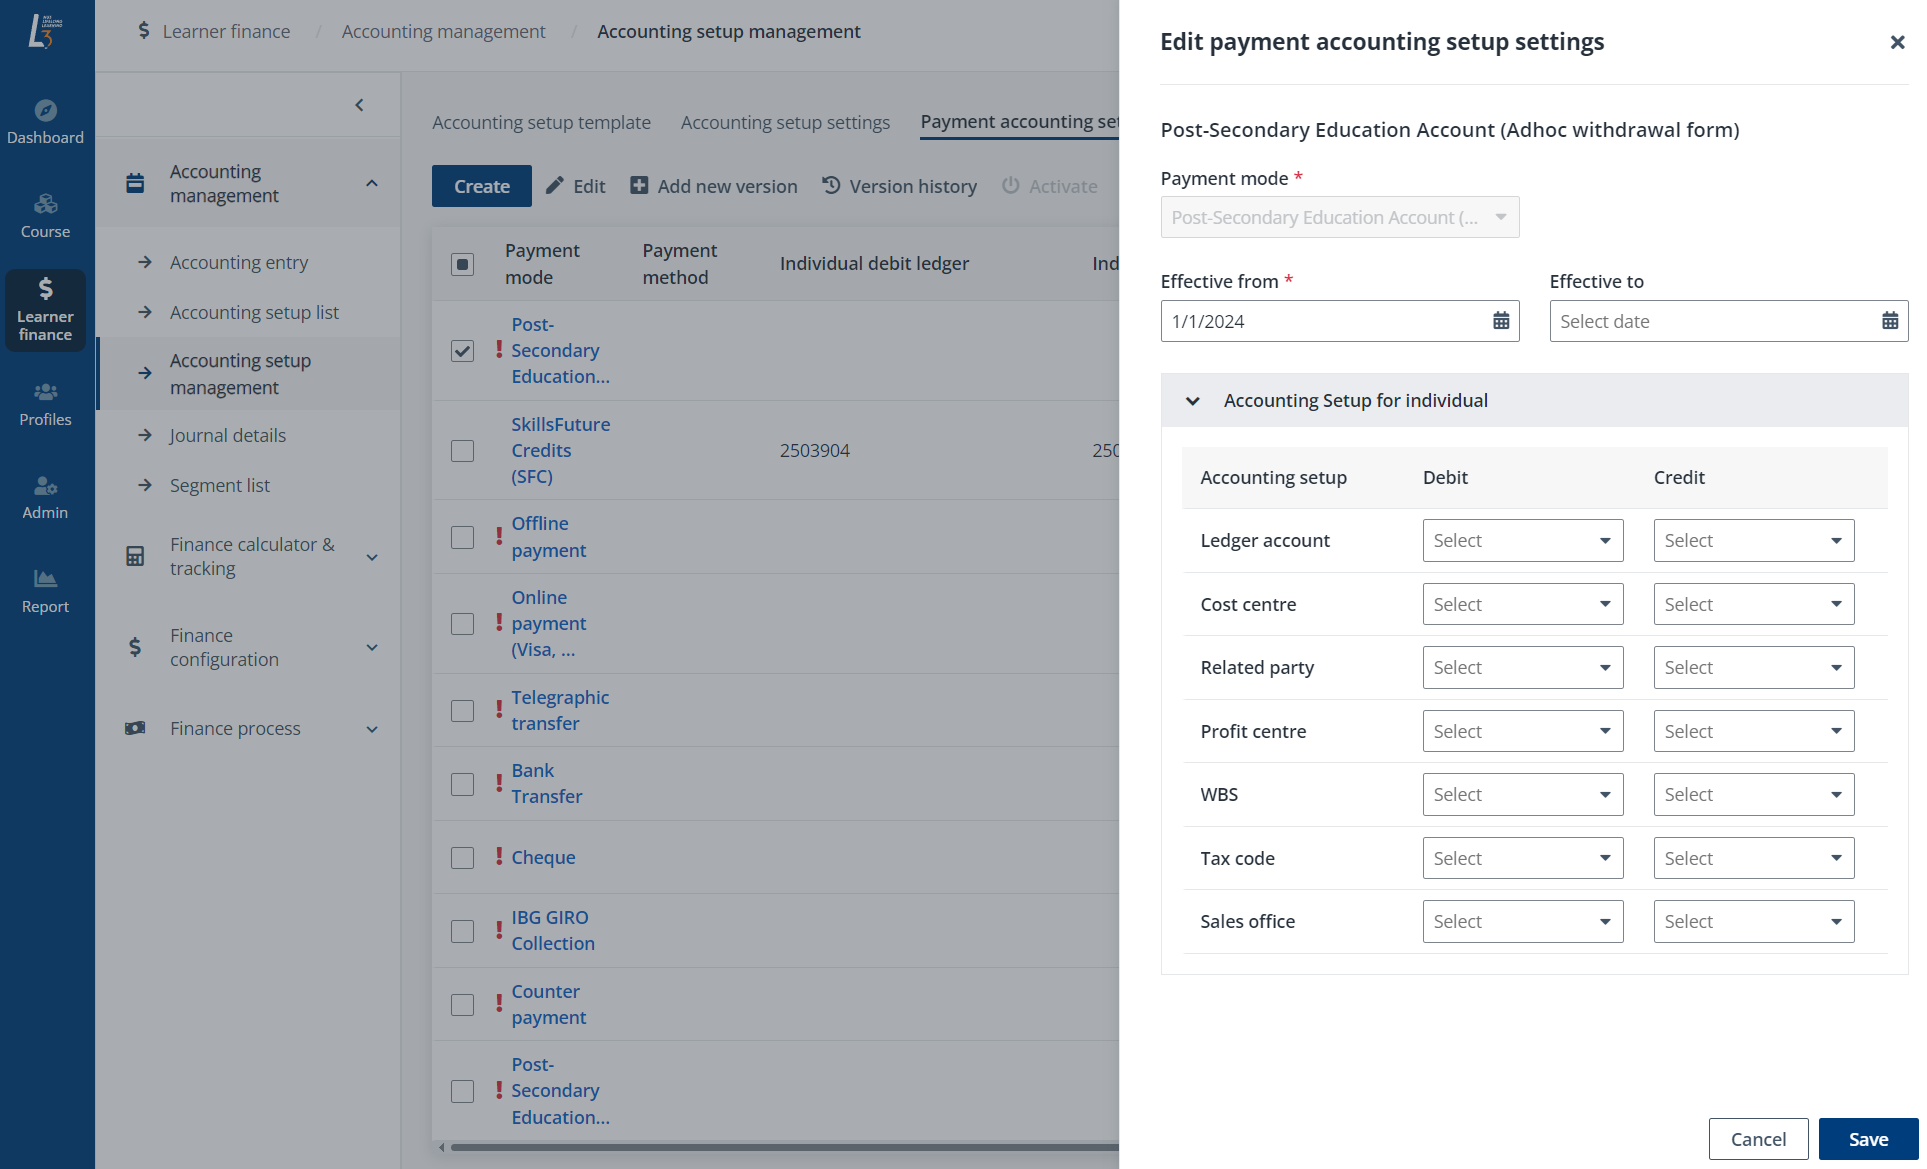Open the Report section

point(45,590)
